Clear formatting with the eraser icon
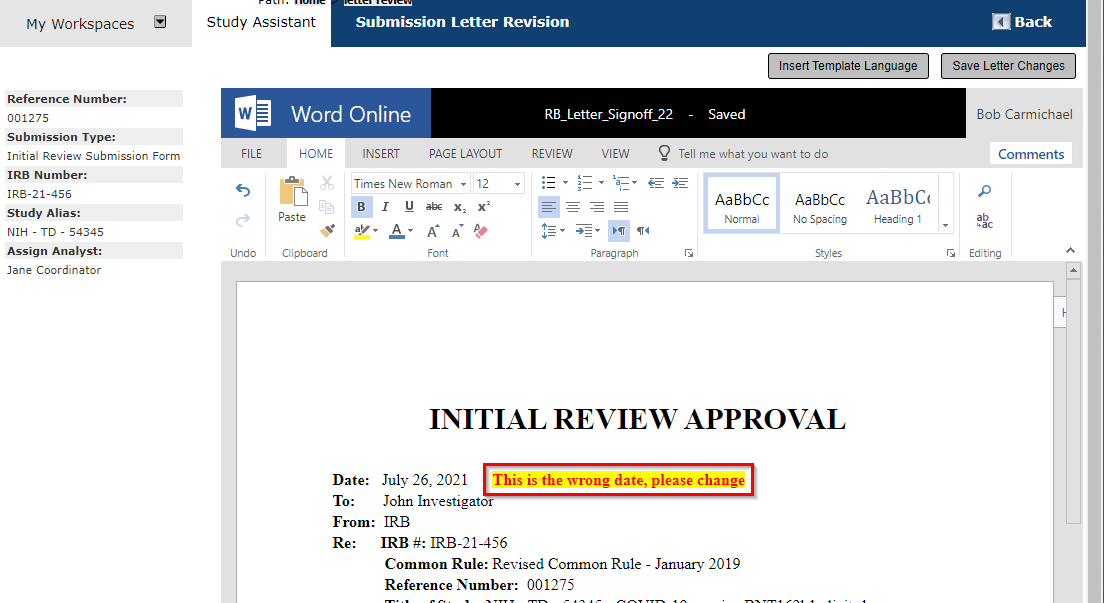This screenshot has height=603, width=1104. 481,231
